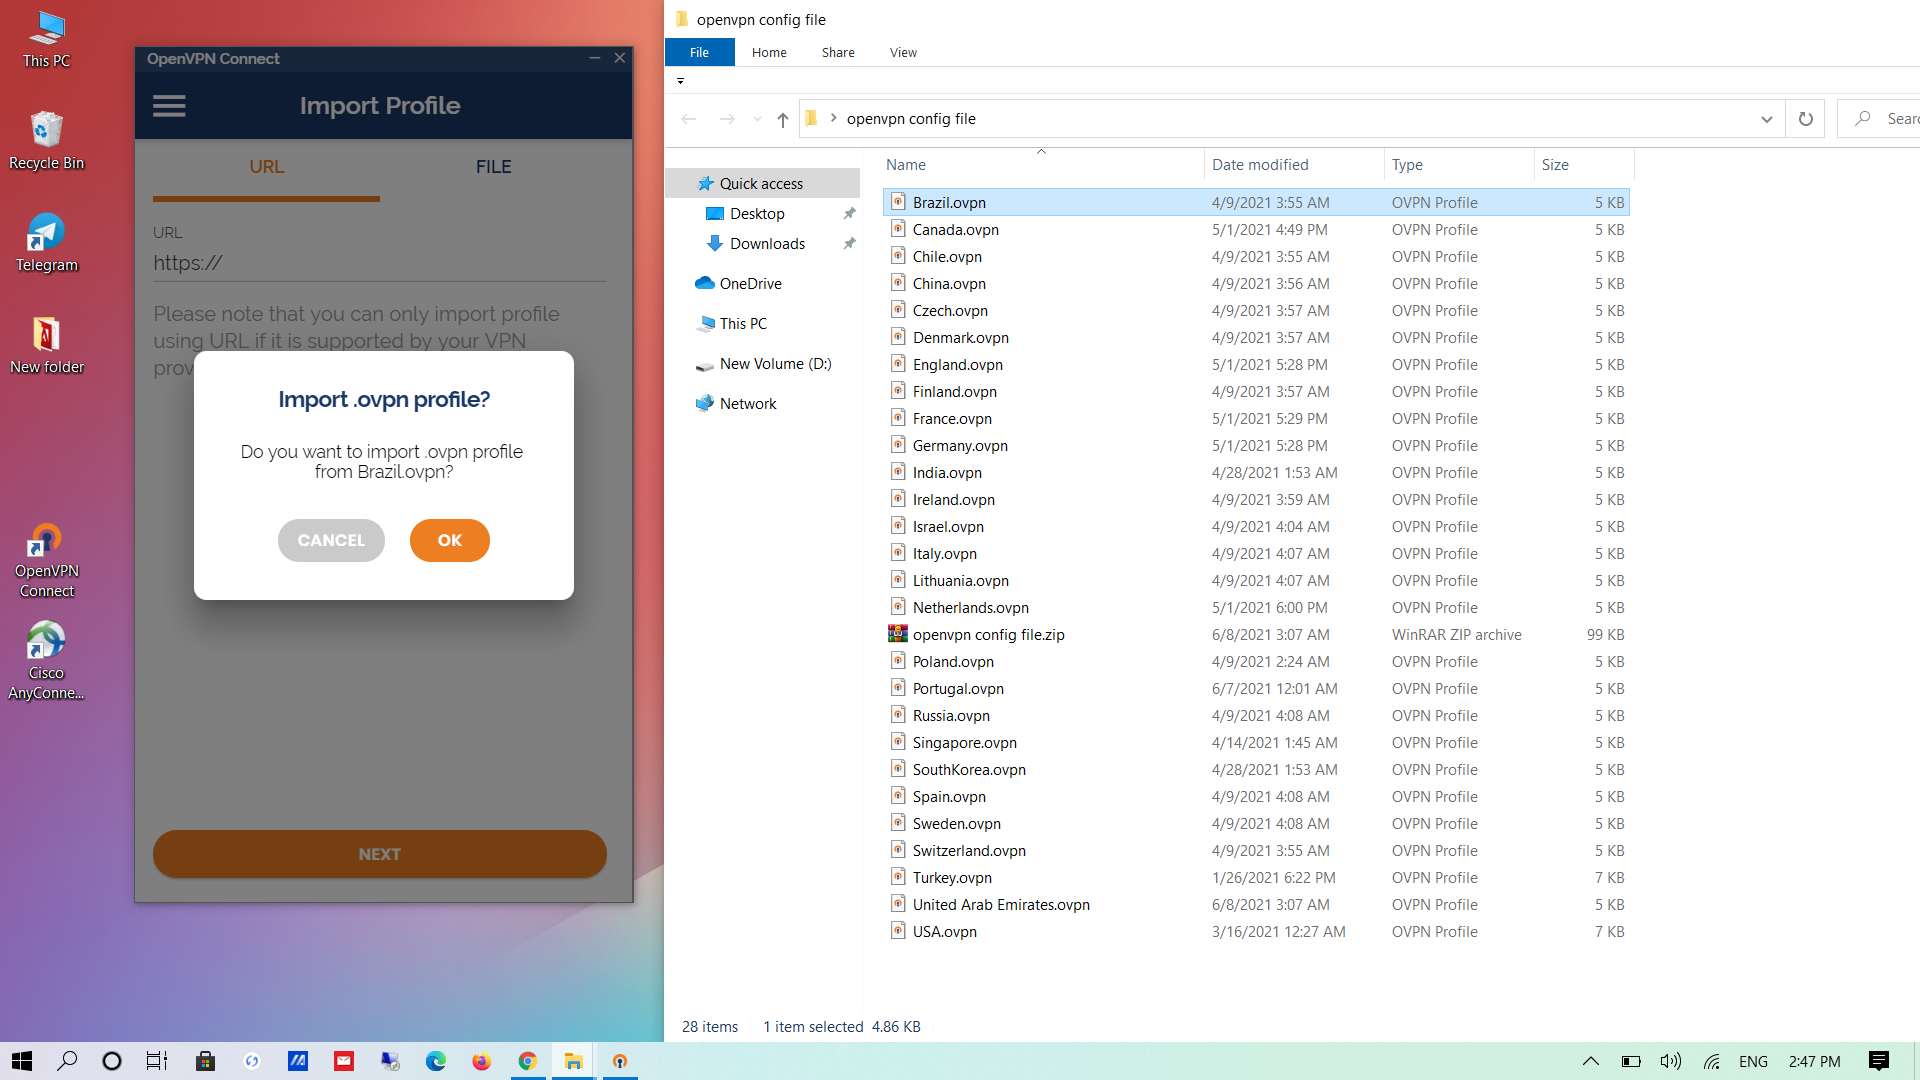Image resolution: width=1920 pixels, height=1080 pixels.
Task: Open the New folder desktop icon
Action: point(46,345)
